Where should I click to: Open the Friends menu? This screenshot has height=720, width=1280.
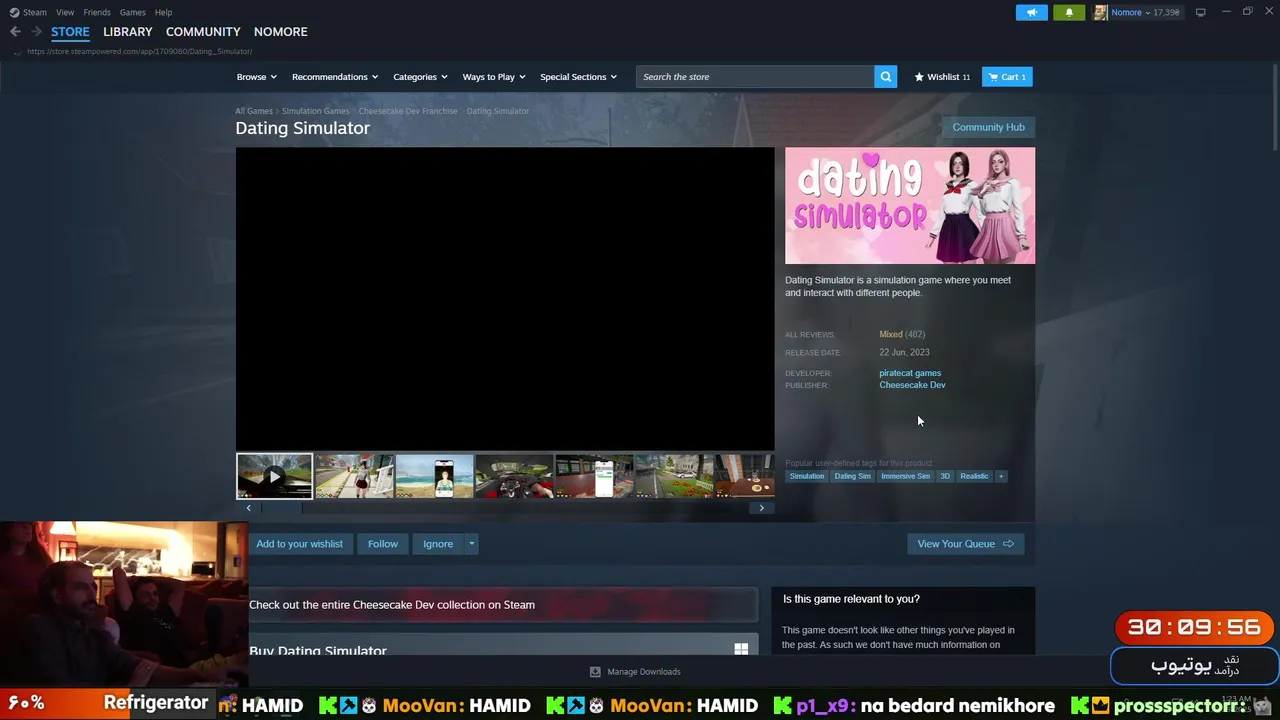tap(97, 12)
